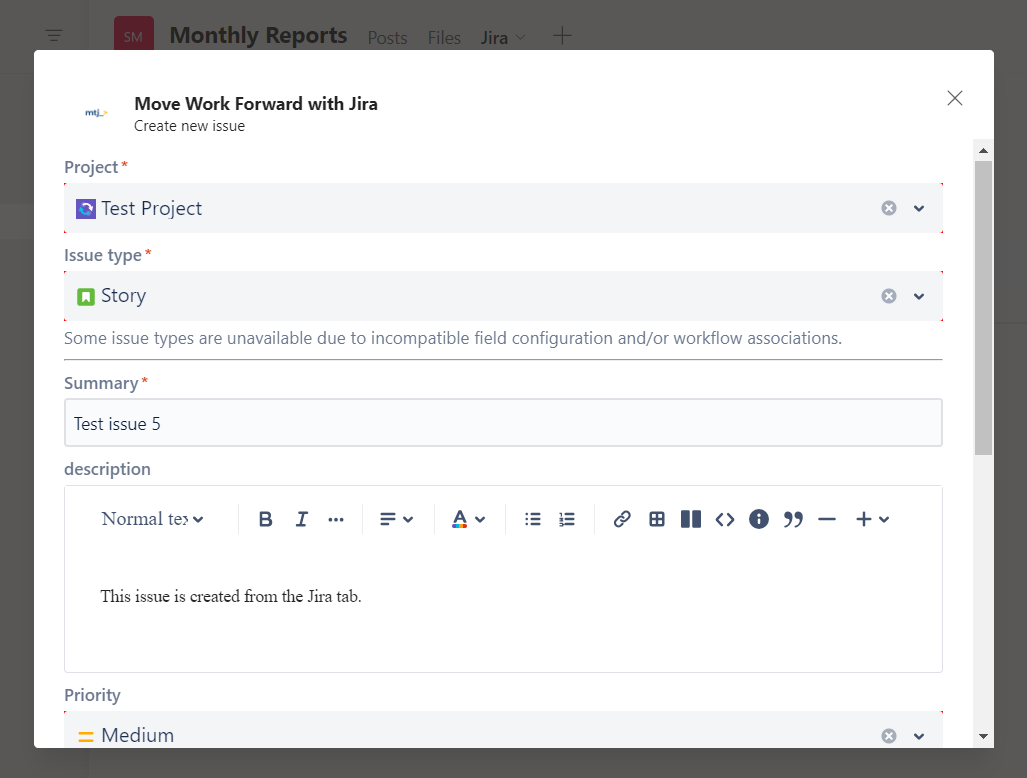
Task: Insert a bullet list in description
Action: click(533, 519)
